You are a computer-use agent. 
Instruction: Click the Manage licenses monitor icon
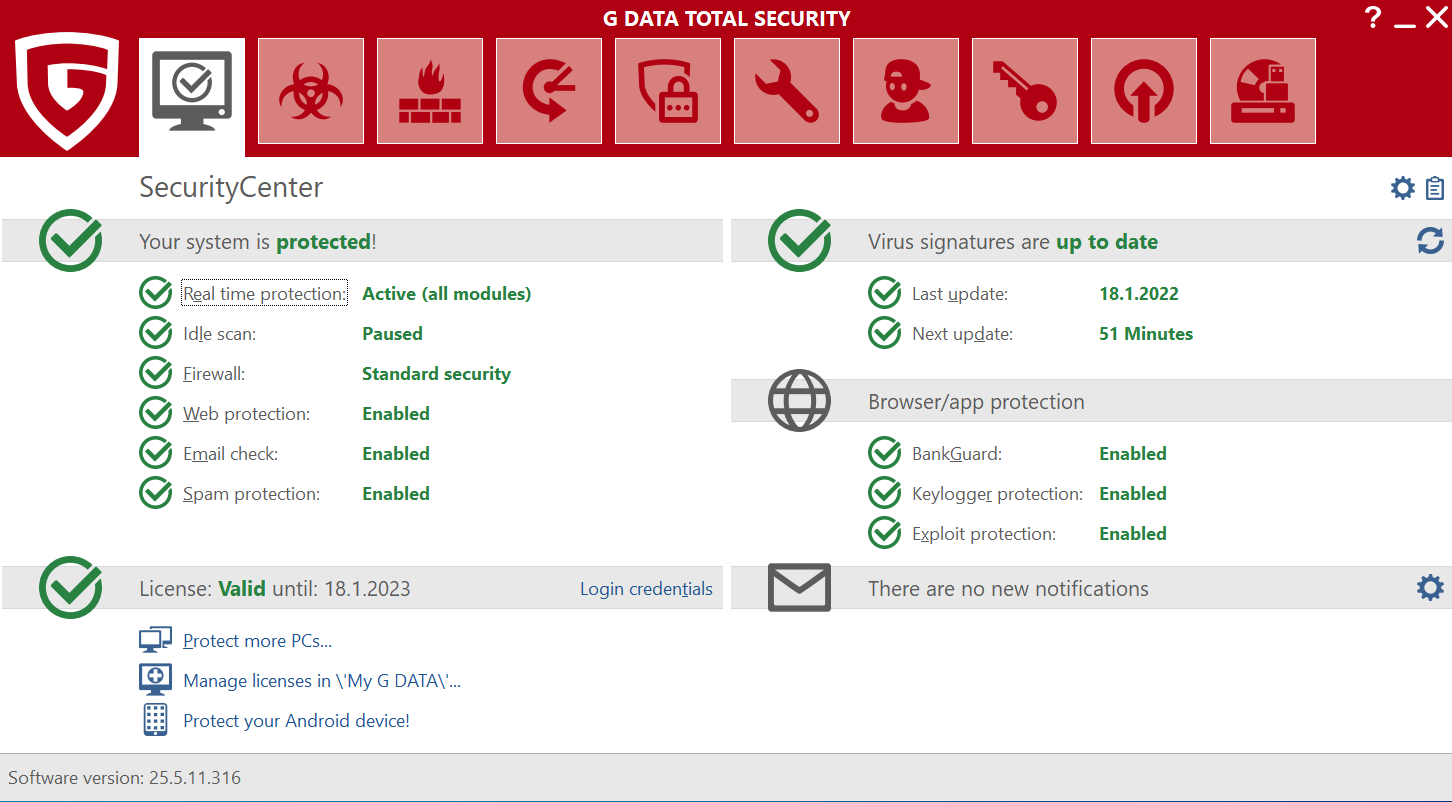coord(155,680)
